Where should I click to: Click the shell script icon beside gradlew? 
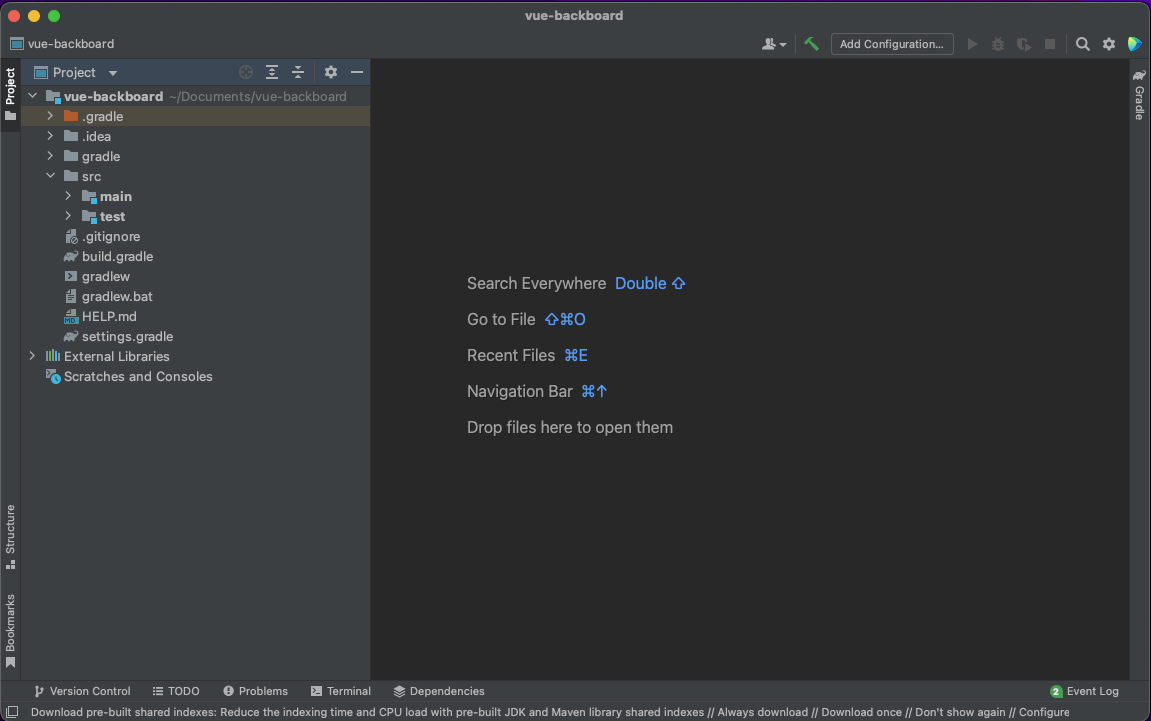click(70, 276)
